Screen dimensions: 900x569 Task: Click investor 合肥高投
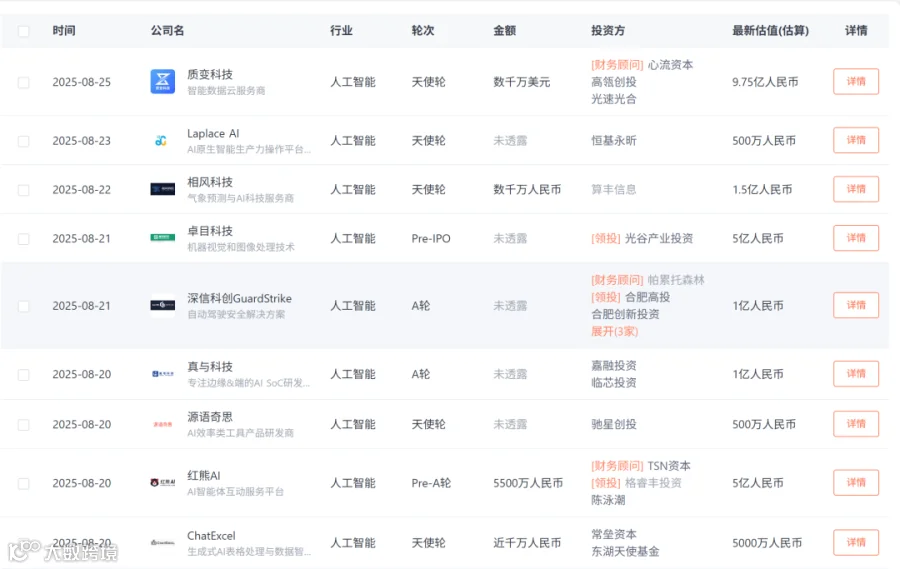[647, 297]
